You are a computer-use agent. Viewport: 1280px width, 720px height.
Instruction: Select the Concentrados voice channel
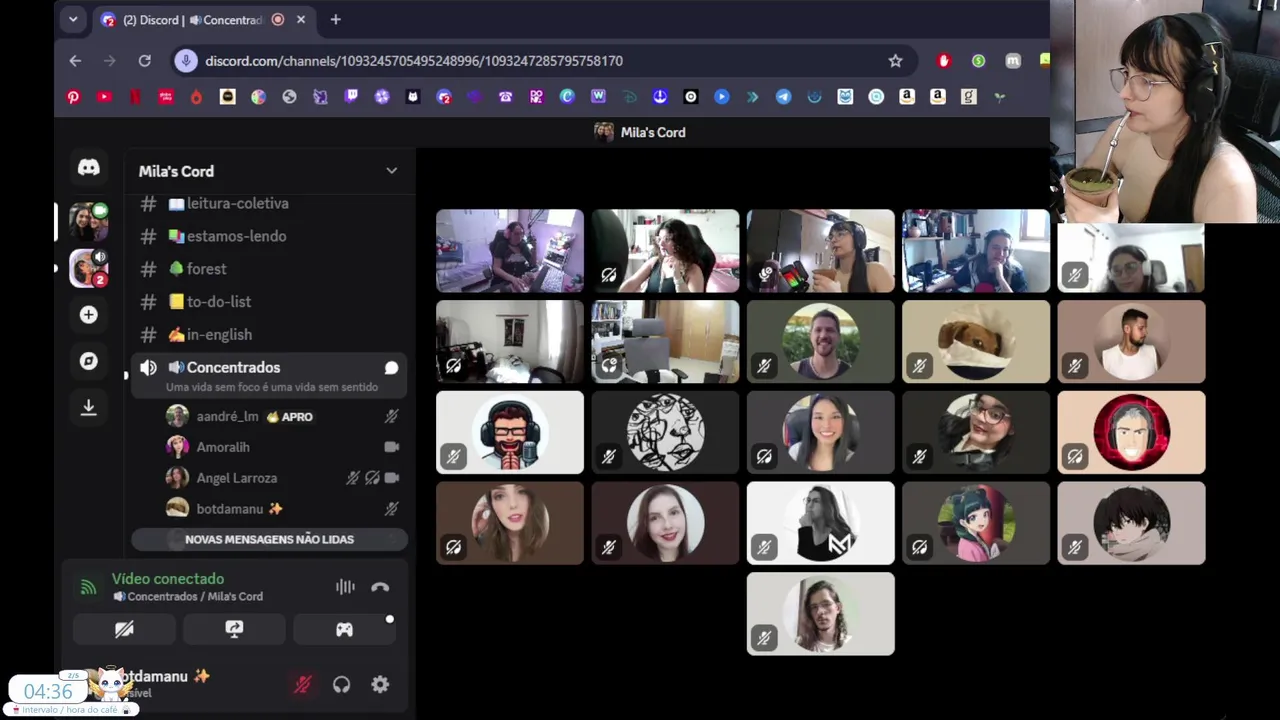point(268,375)
